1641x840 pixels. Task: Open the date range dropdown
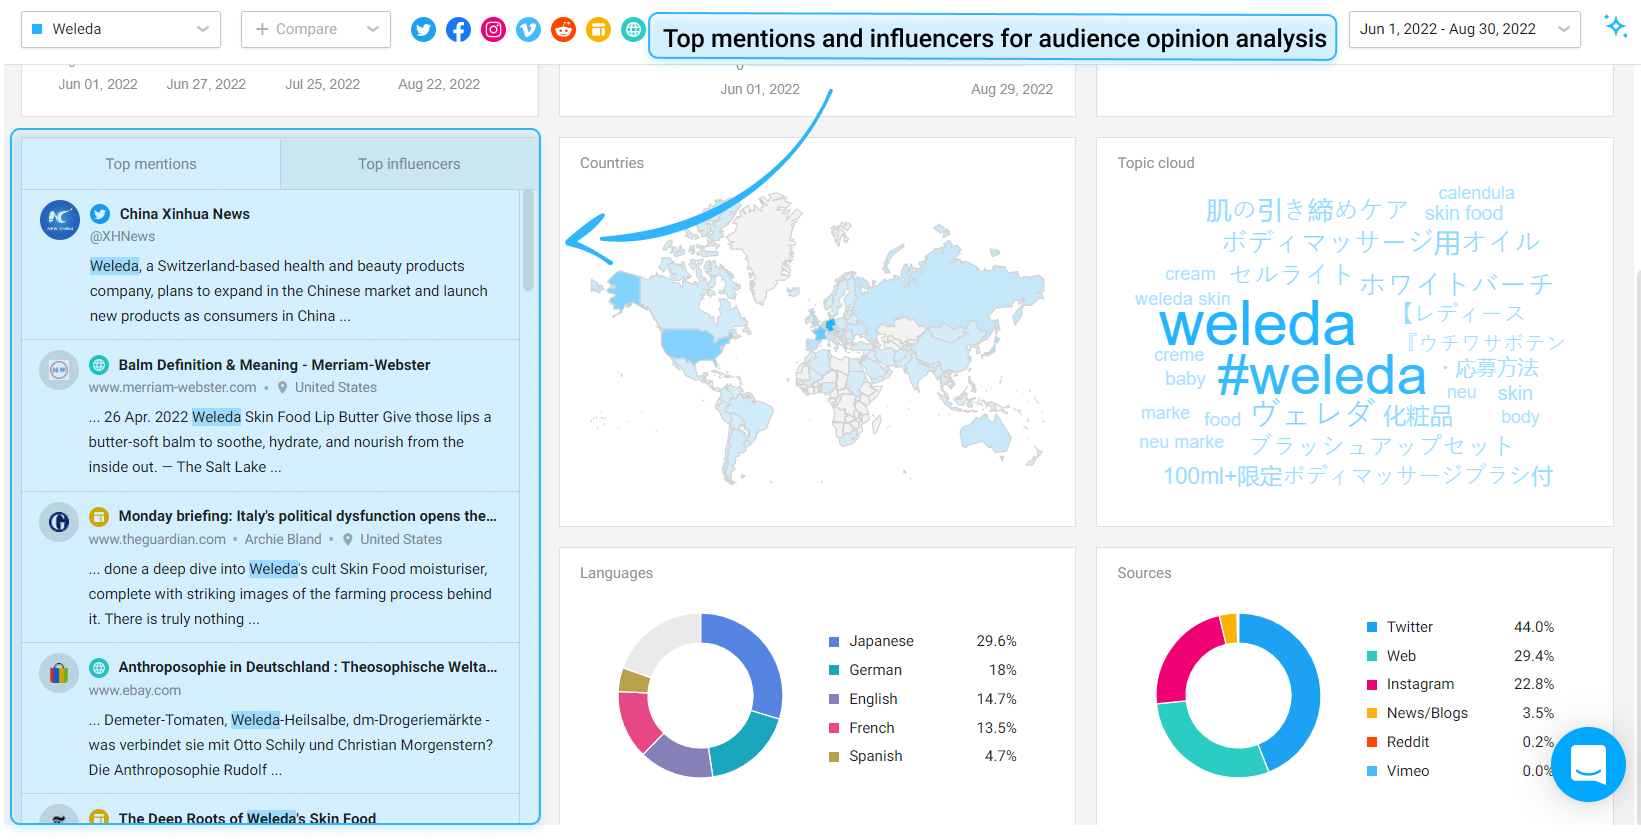coord(1465,29)
